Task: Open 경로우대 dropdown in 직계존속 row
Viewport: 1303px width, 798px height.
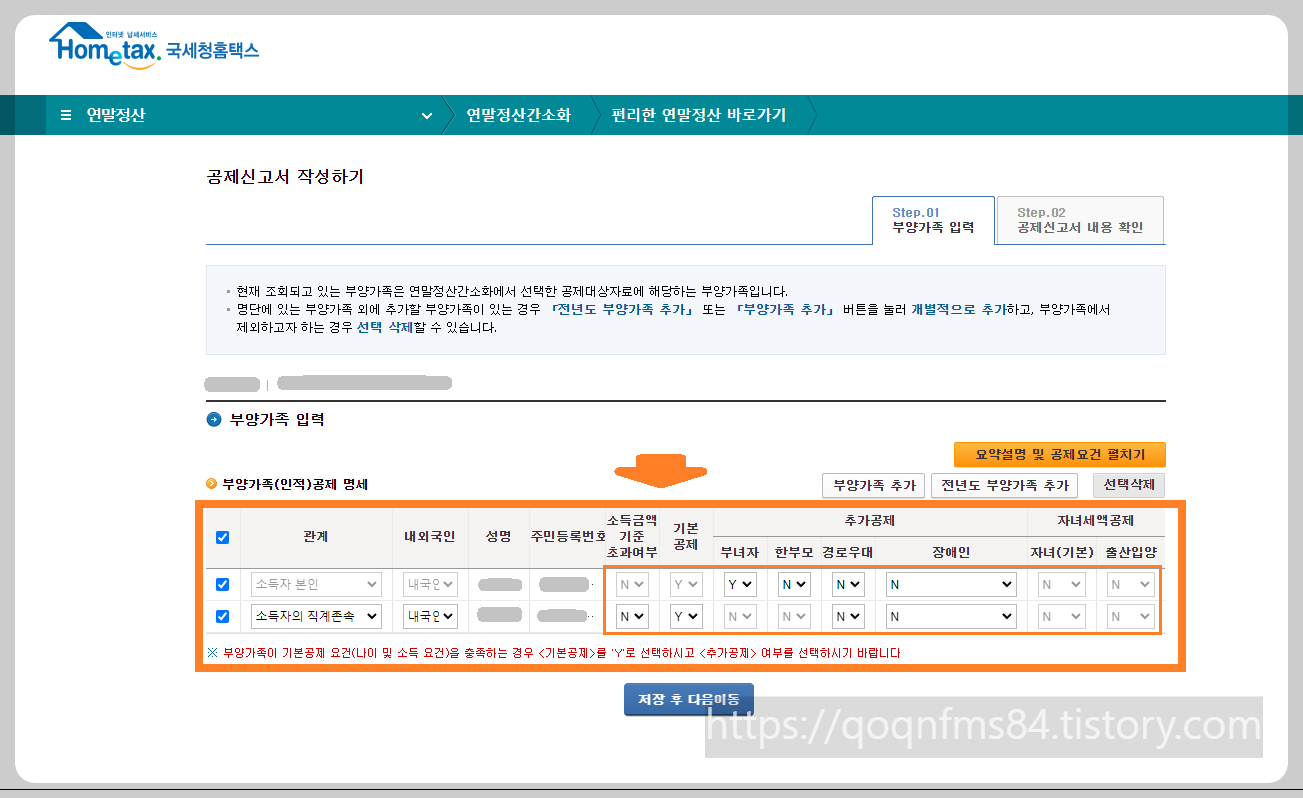Action: (x=848, y=616)
